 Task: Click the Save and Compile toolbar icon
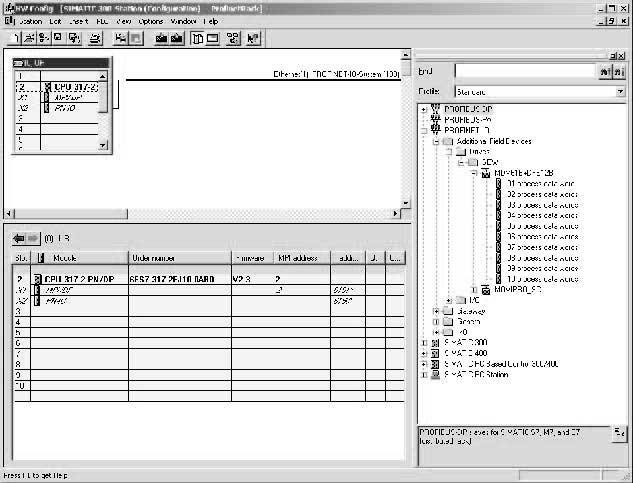click(74, 38)
